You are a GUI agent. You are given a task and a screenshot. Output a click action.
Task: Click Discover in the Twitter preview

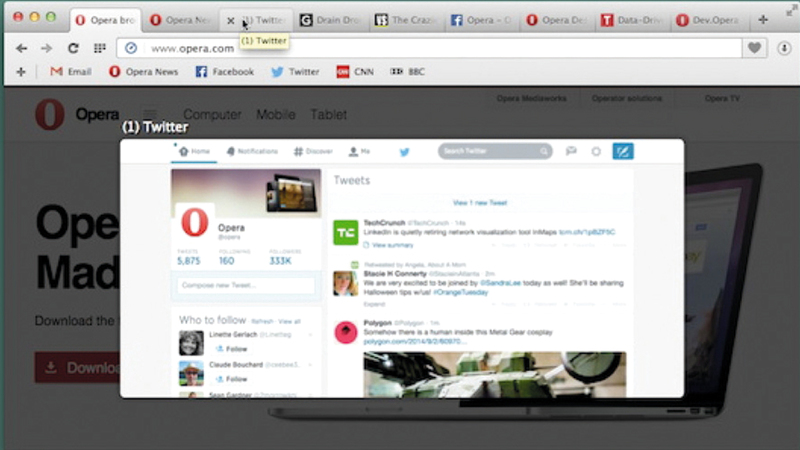click(313, 152)
